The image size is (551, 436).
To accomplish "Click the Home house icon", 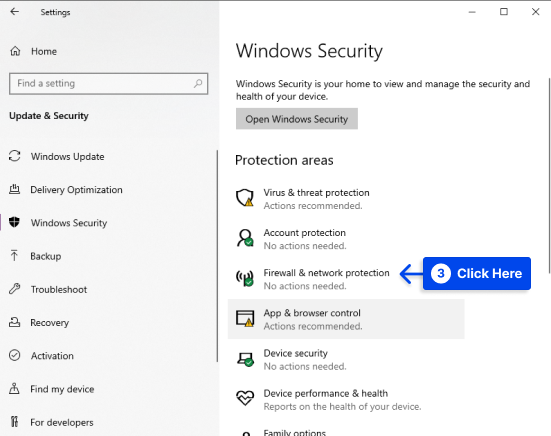I will [x=15, y=51].
